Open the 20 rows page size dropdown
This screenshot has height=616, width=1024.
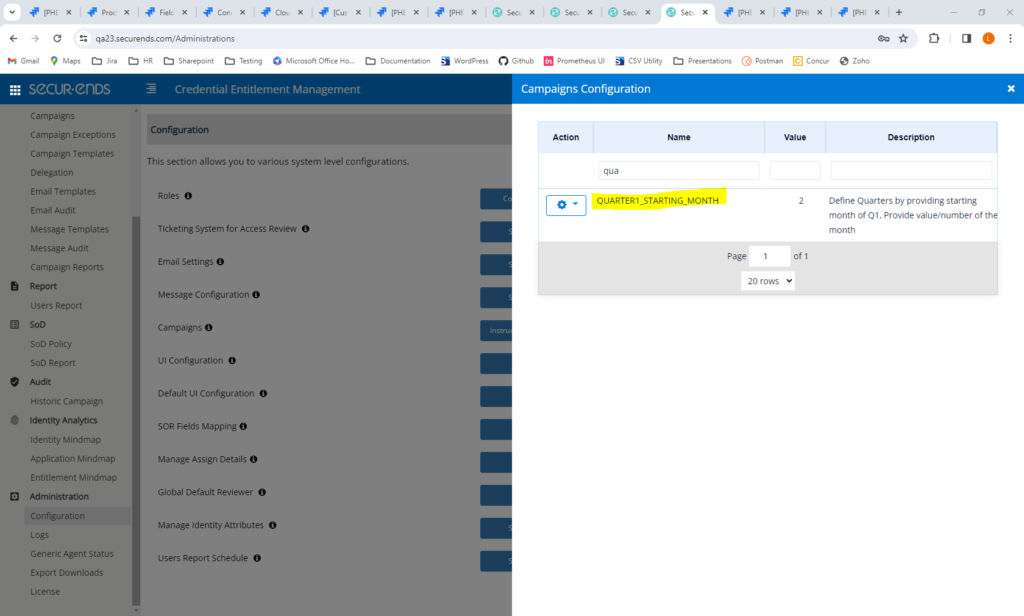point(768,281)
